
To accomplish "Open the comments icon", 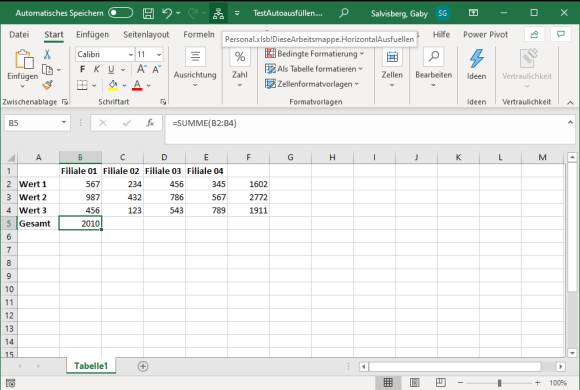I will tap(561, 34).
